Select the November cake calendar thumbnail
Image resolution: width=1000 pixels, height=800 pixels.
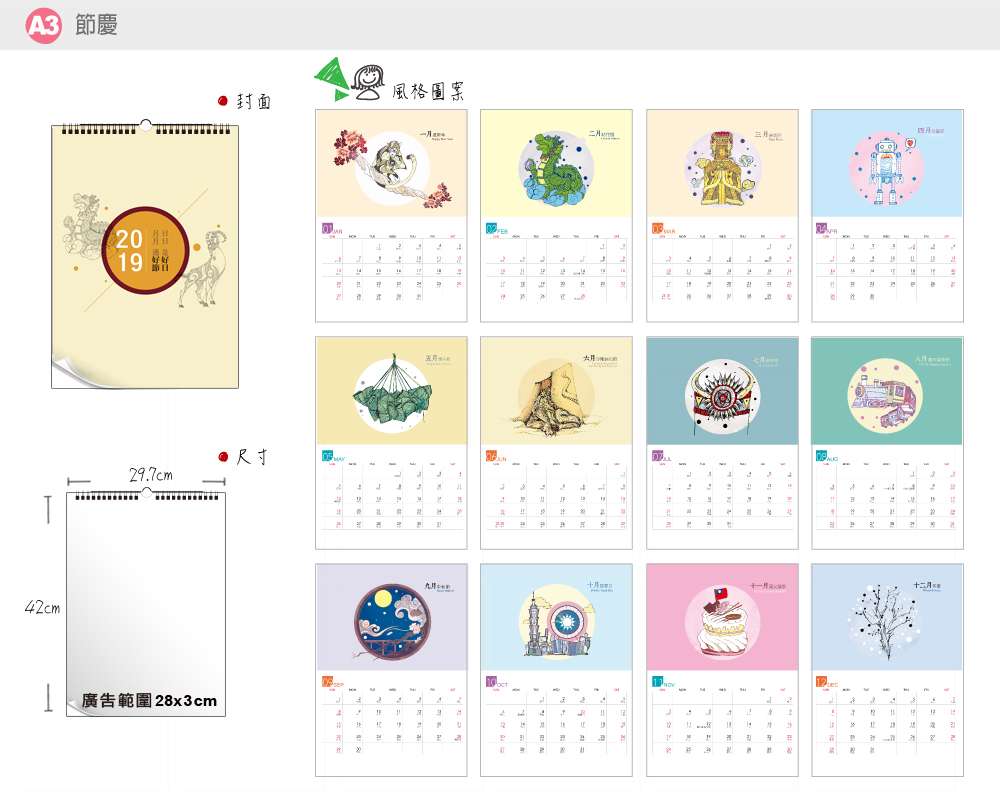(722, 670)
